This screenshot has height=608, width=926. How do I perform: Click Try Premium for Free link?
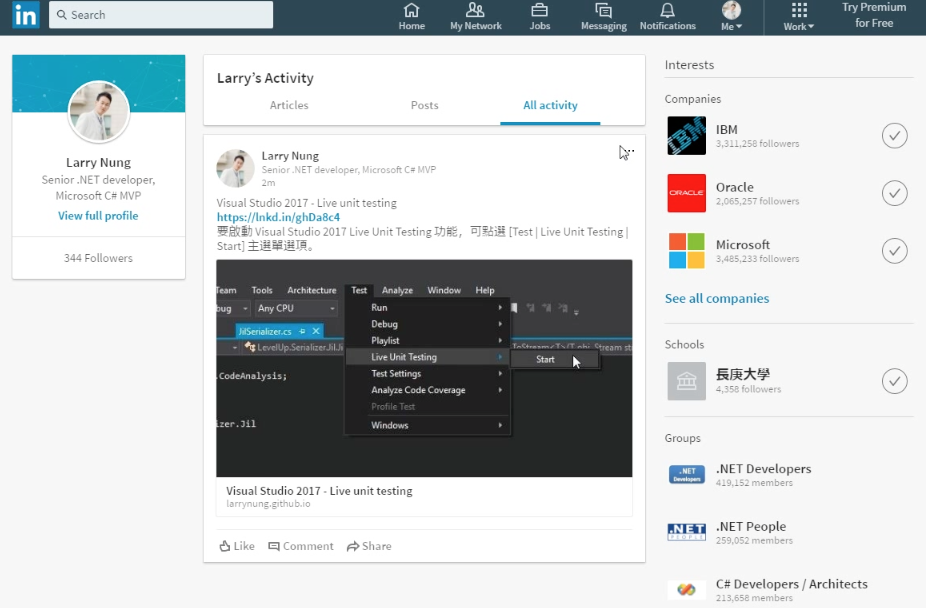pyautogui.click(x=874, y=15)
